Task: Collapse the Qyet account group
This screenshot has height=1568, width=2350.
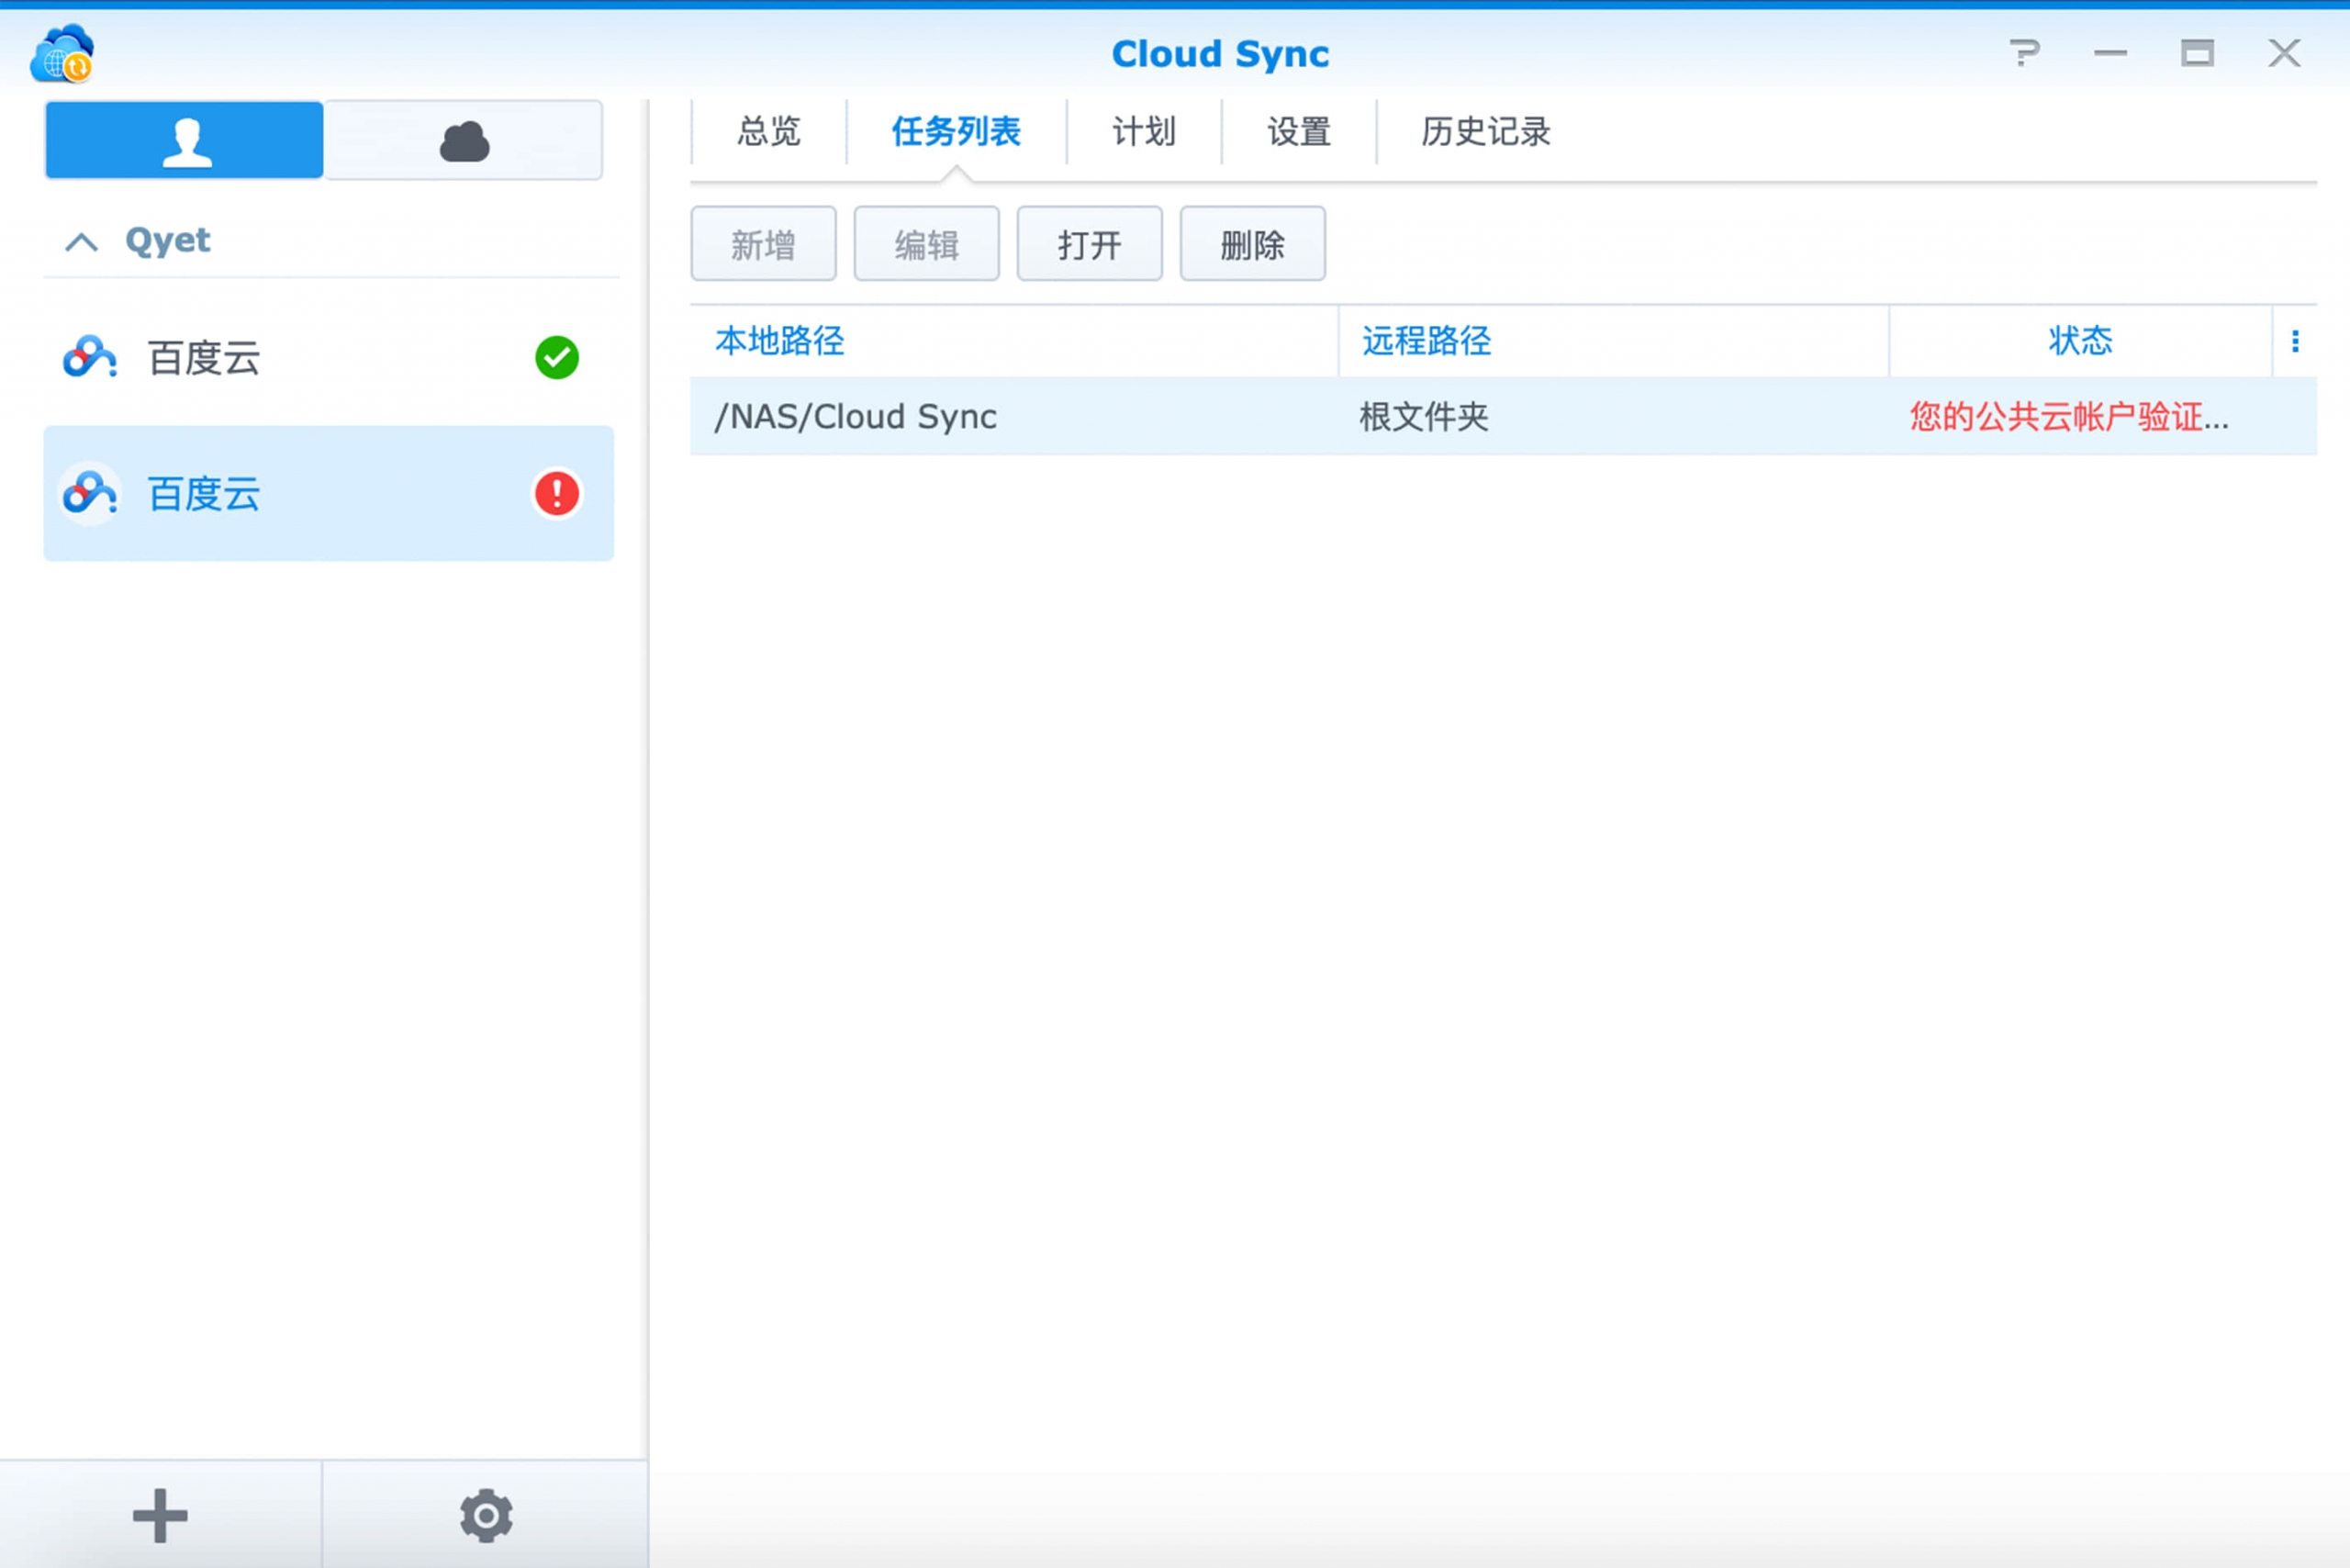Action: coord(82,240)
